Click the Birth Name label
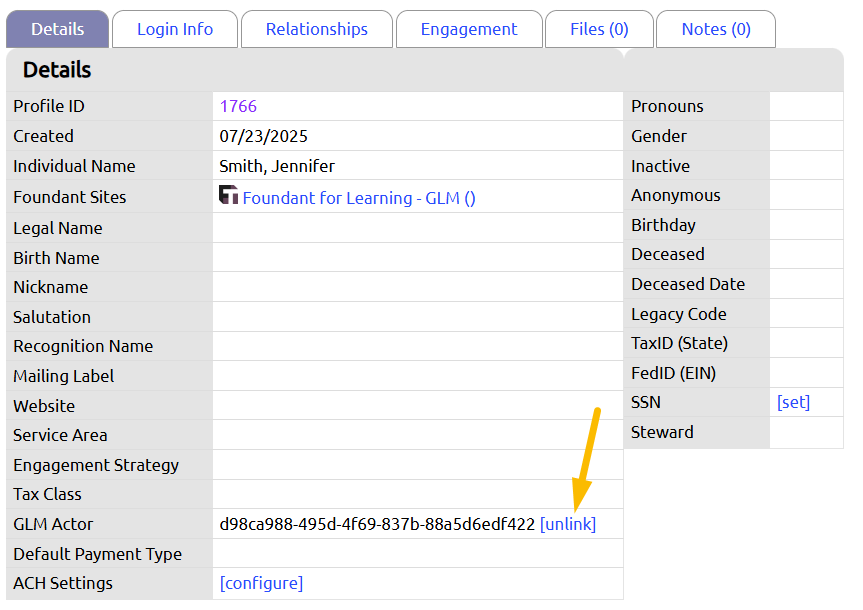Viewport: 863px width, 610px height. tap(56, 258)
